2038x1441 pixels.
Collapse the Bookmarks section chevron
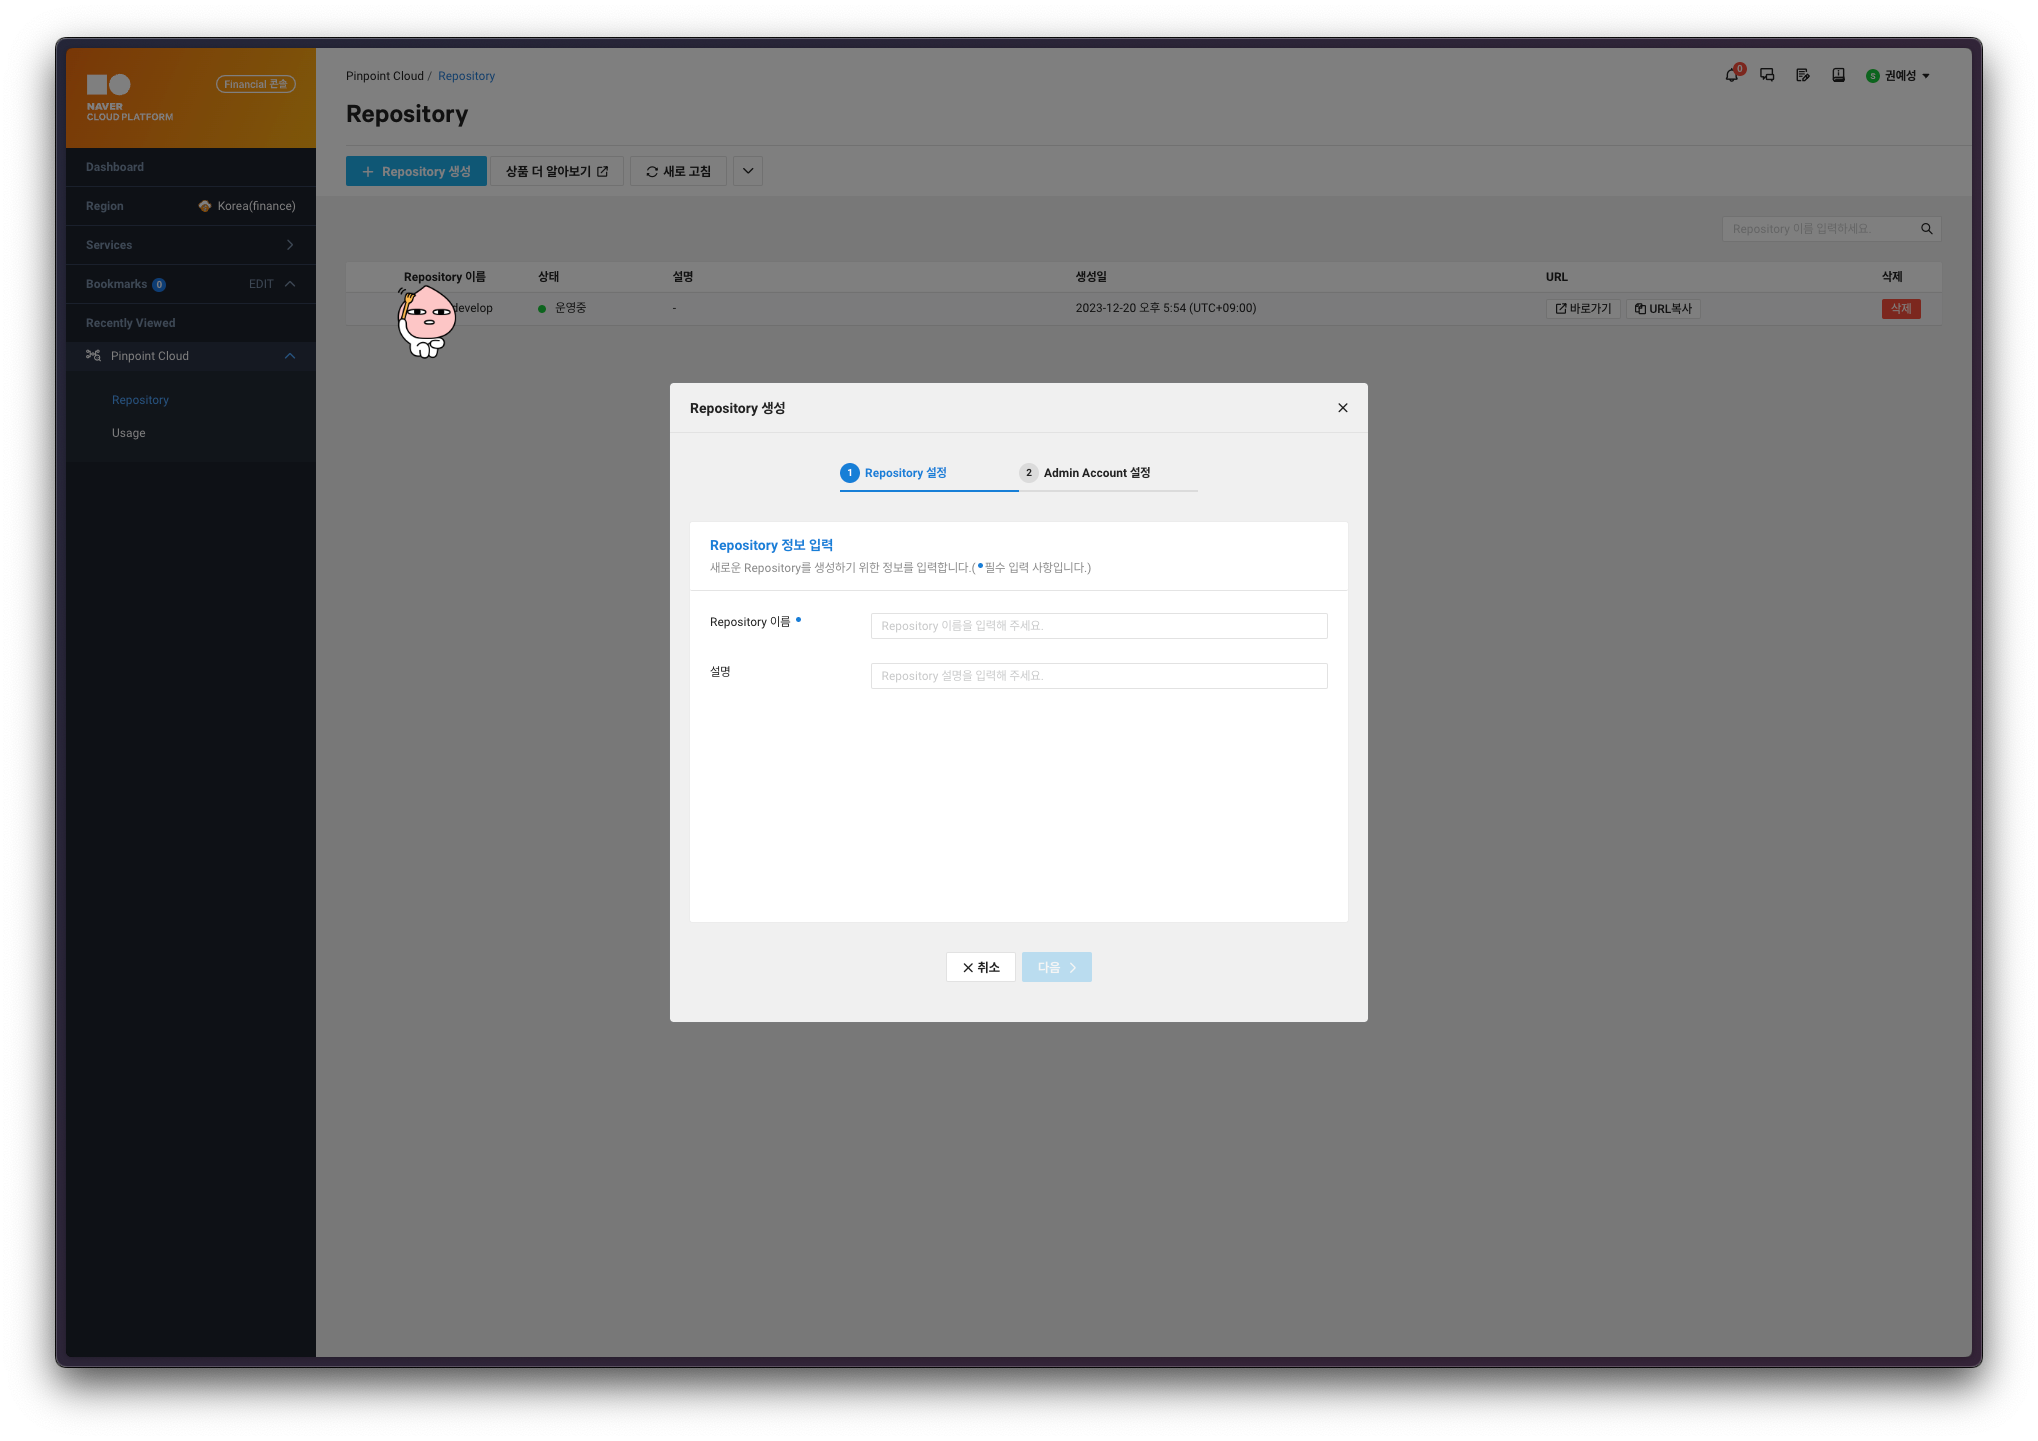point(290,284)
